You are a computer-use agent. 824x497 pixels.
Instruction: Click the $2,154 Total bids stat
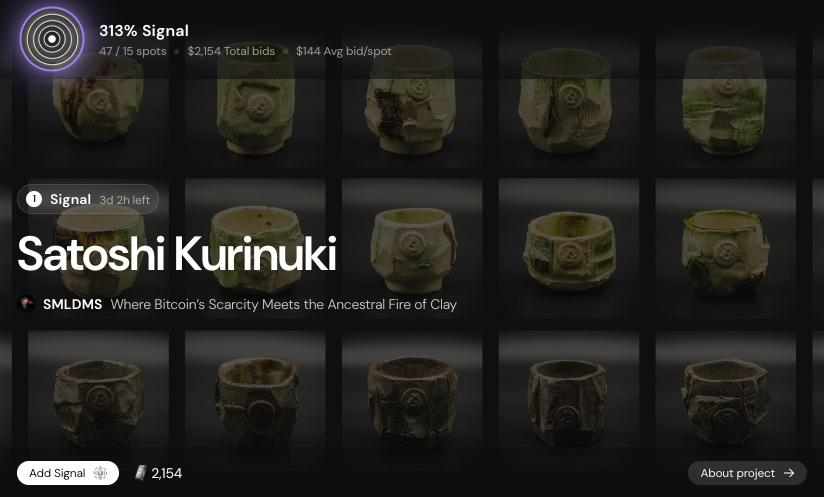pos(231,51)
